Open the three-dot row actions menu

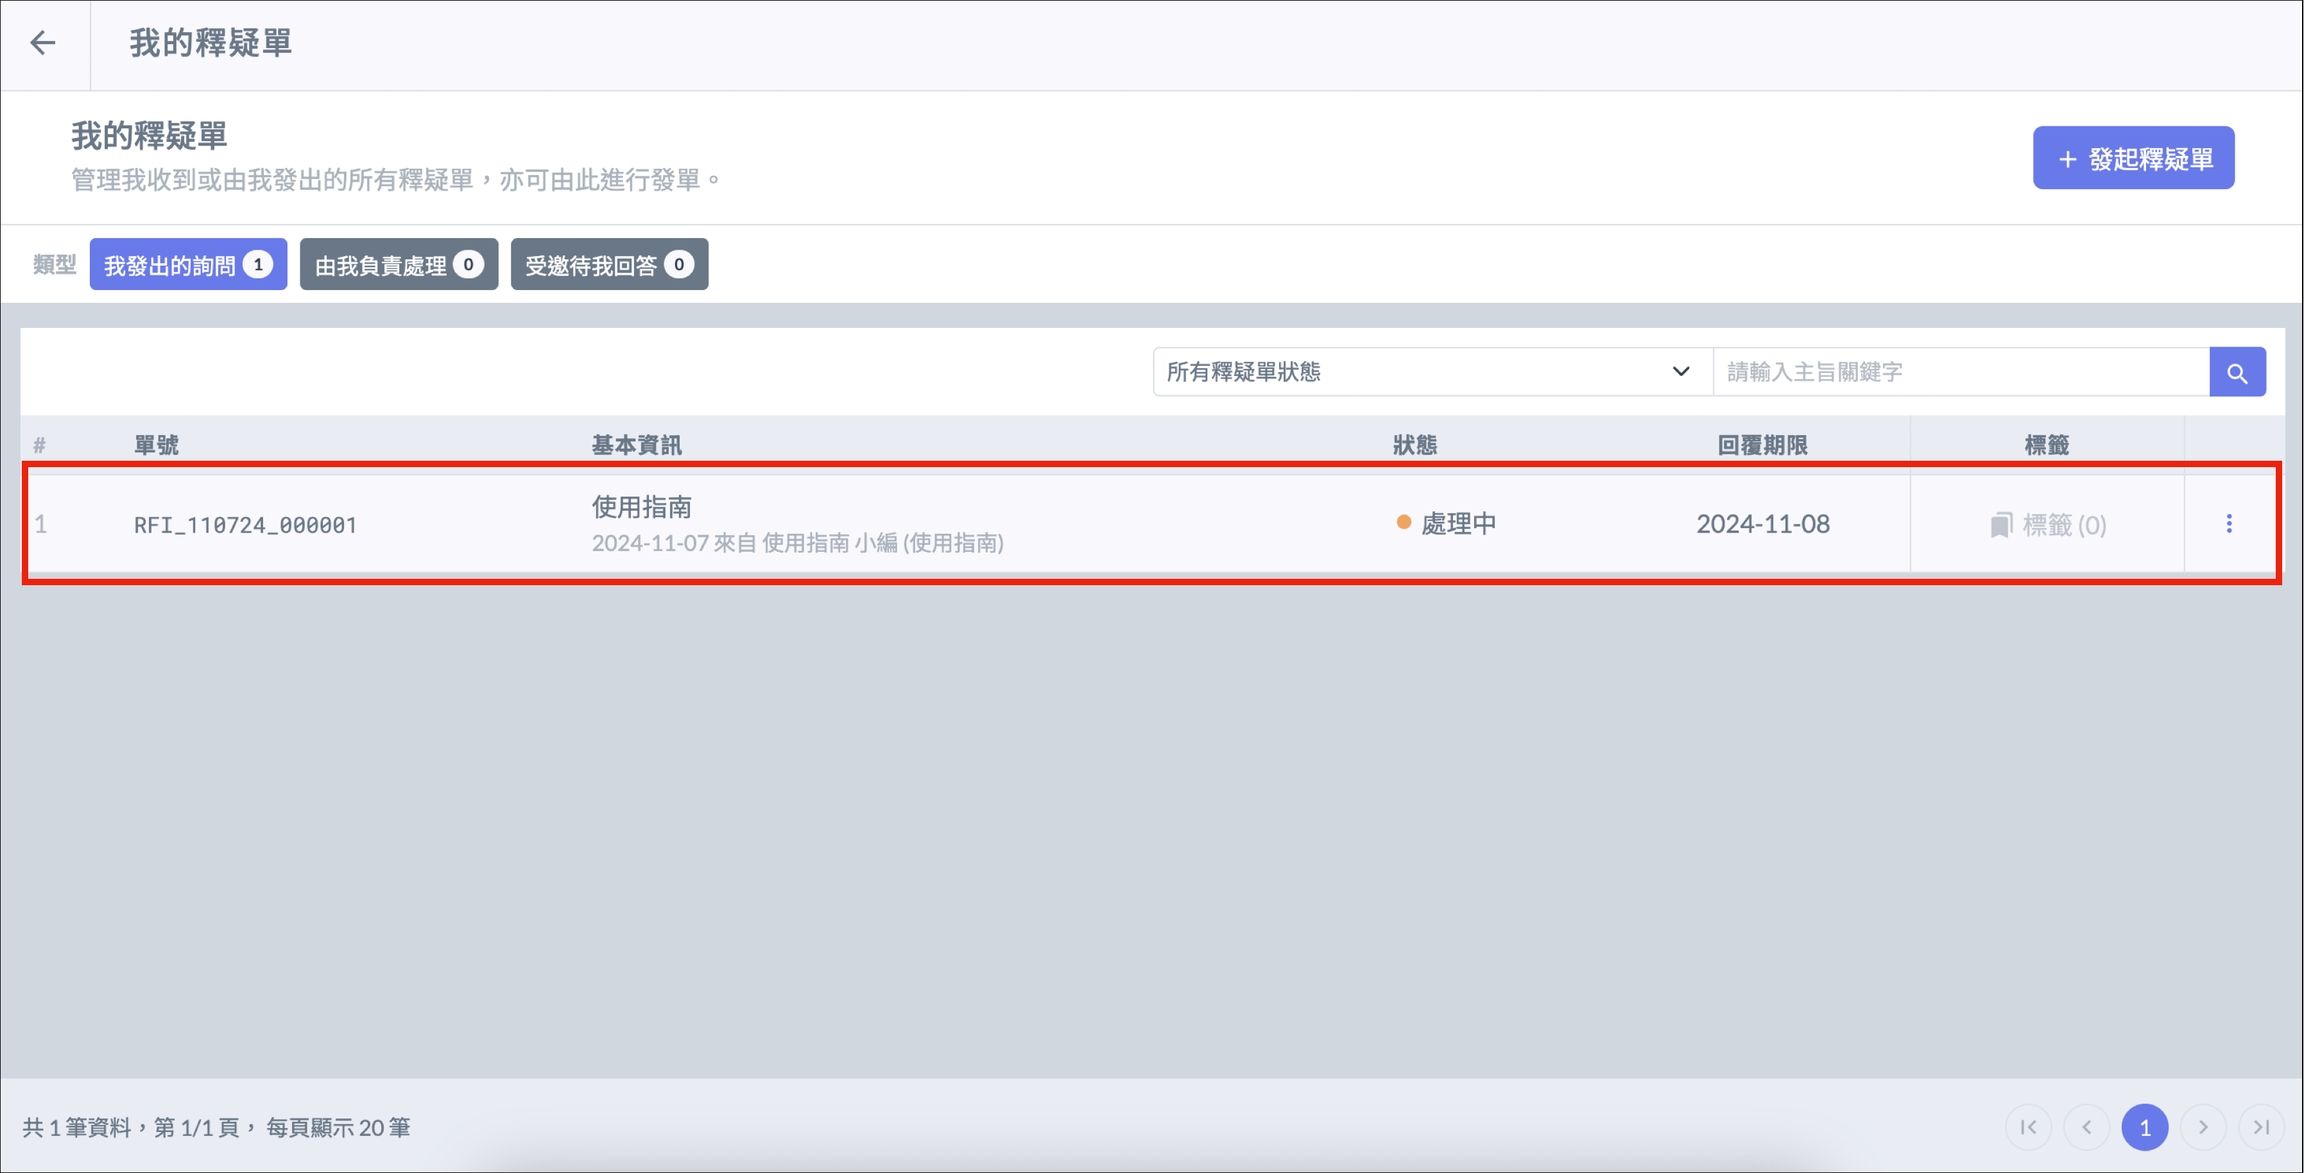coord(2229,524)
